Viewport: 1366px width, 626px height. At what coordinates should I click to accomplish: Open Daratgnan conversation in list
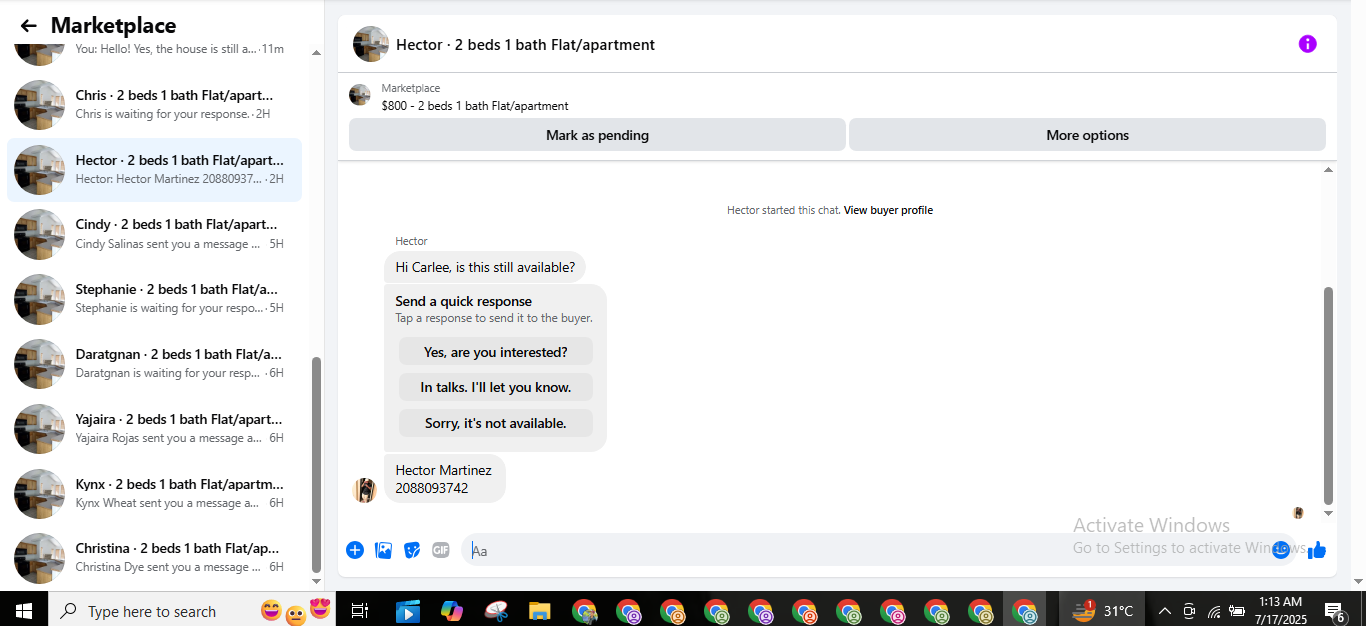(154, 364)
